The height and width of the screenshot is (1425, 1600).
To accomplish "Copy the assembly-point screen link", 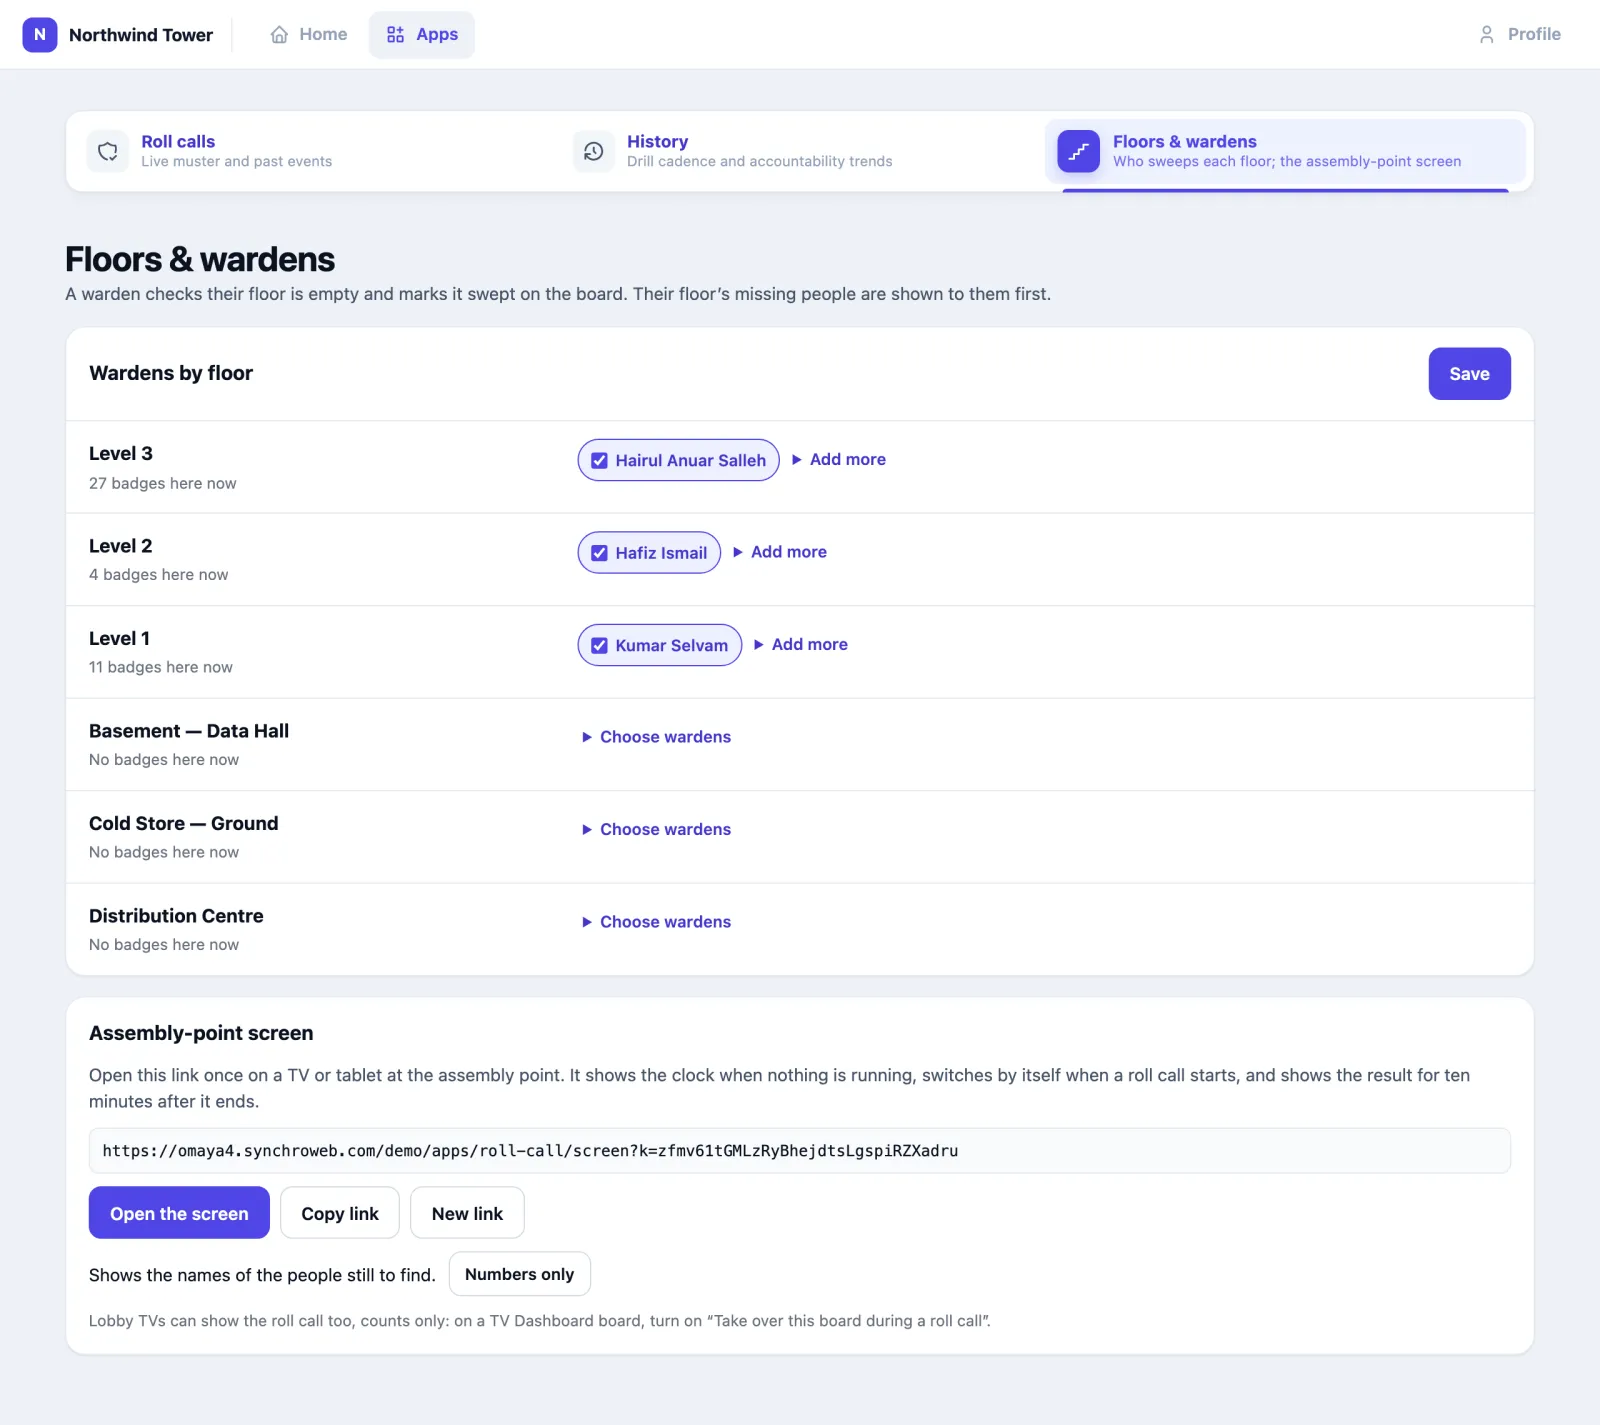I will (340, 1213).
